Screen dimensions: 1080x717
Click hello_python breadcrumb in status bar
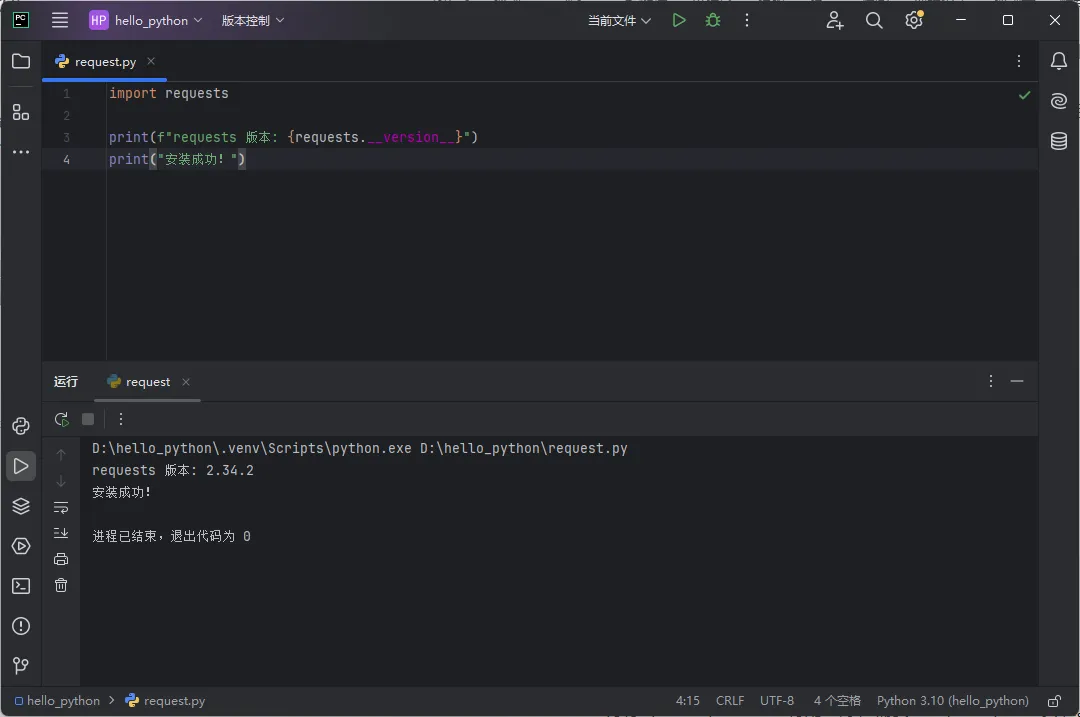tap(58, 700)
